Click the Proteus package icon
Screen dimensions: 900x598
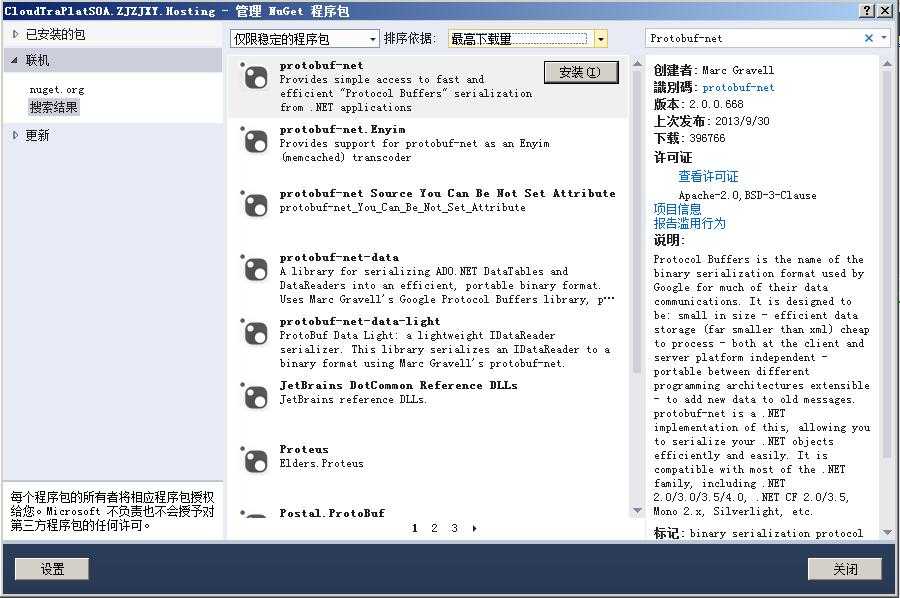(x=255, y=460)
